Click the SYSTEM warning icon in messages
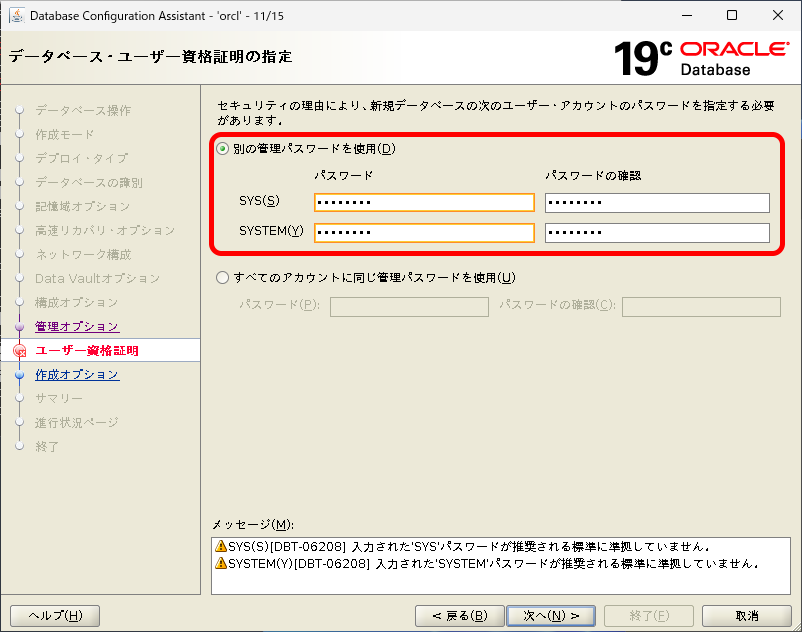Screen dimensions: 802x632 tap(221, 563)
